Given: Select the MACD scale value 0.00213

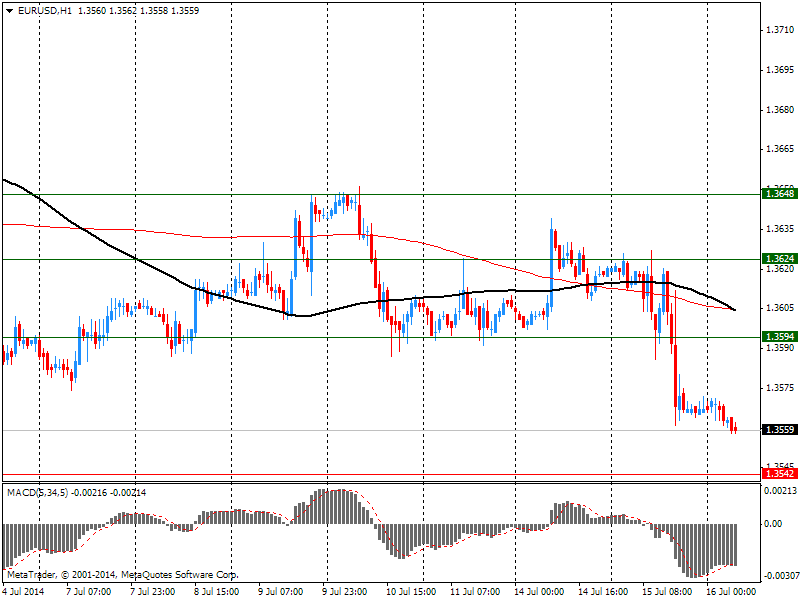Looking at the screenshot, I should [780, 491].
